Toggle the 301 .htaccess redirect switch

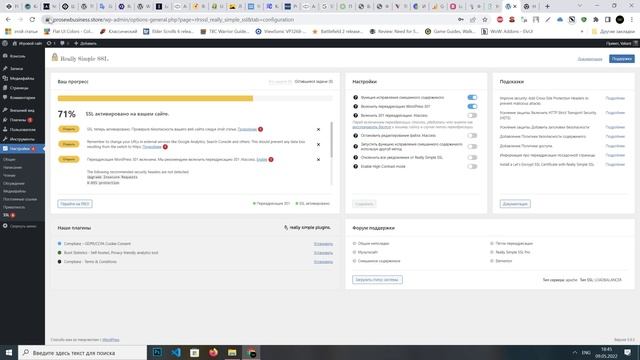click(472, 116)
